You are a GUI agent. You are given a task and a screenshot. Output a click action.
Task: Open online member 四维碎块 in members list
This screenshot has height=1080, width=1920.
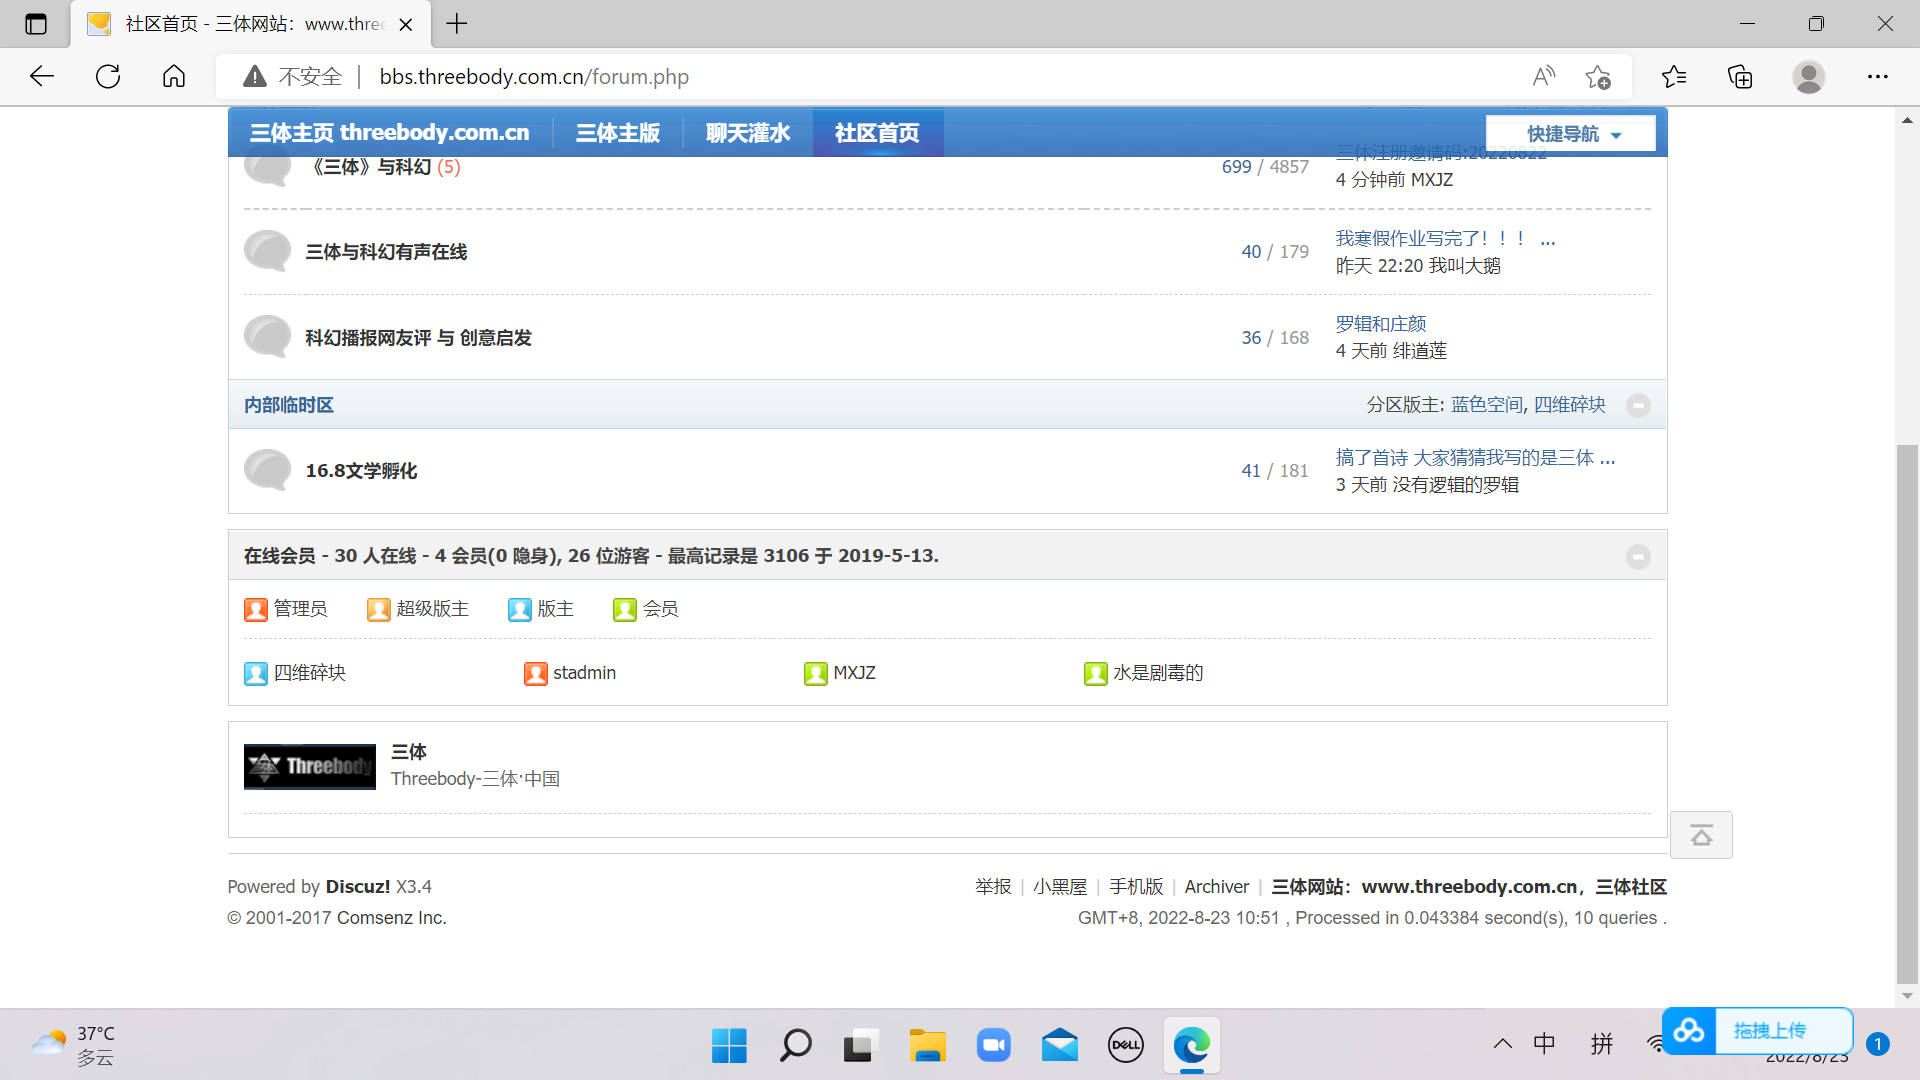tap(309, 673)
